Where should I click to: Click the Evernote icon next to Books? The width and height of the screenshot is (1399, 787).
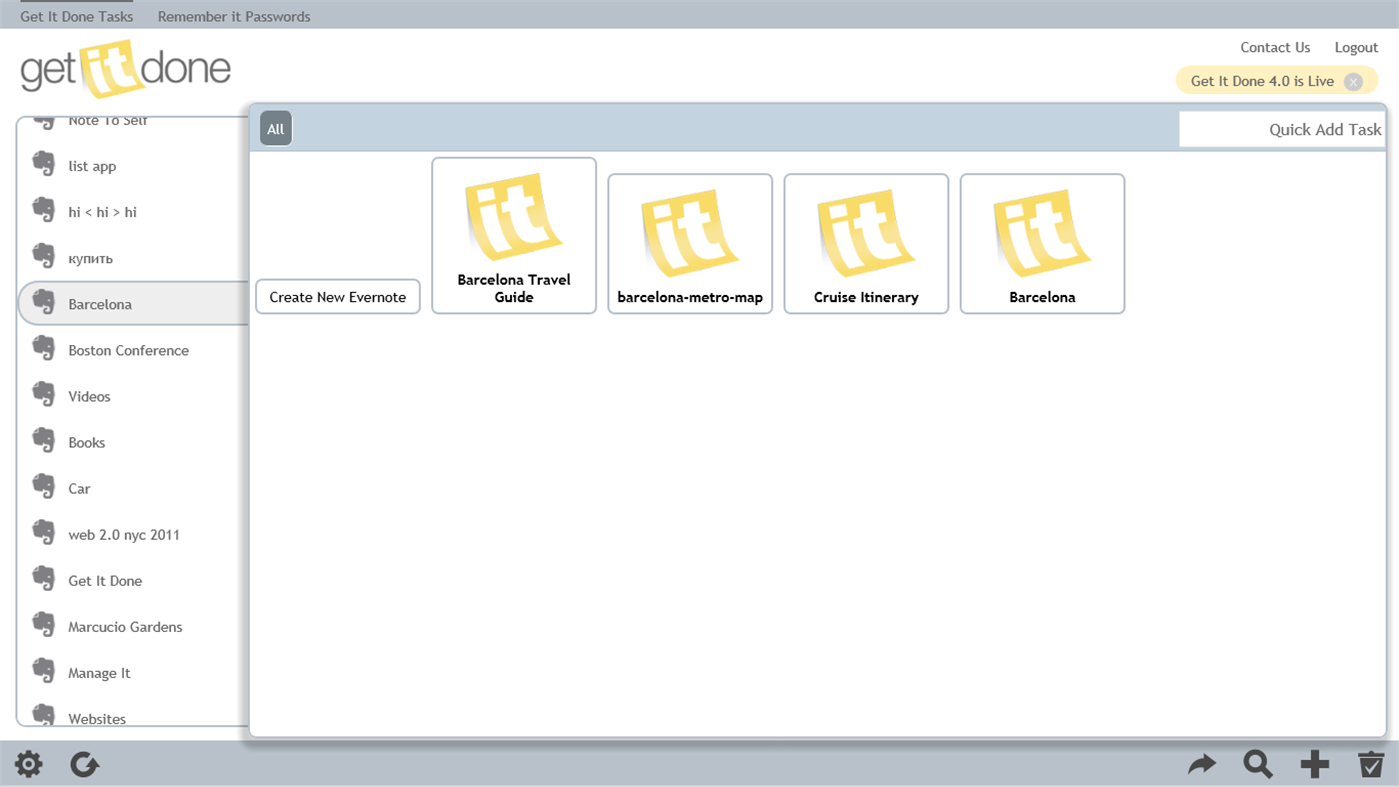point(44,441)
